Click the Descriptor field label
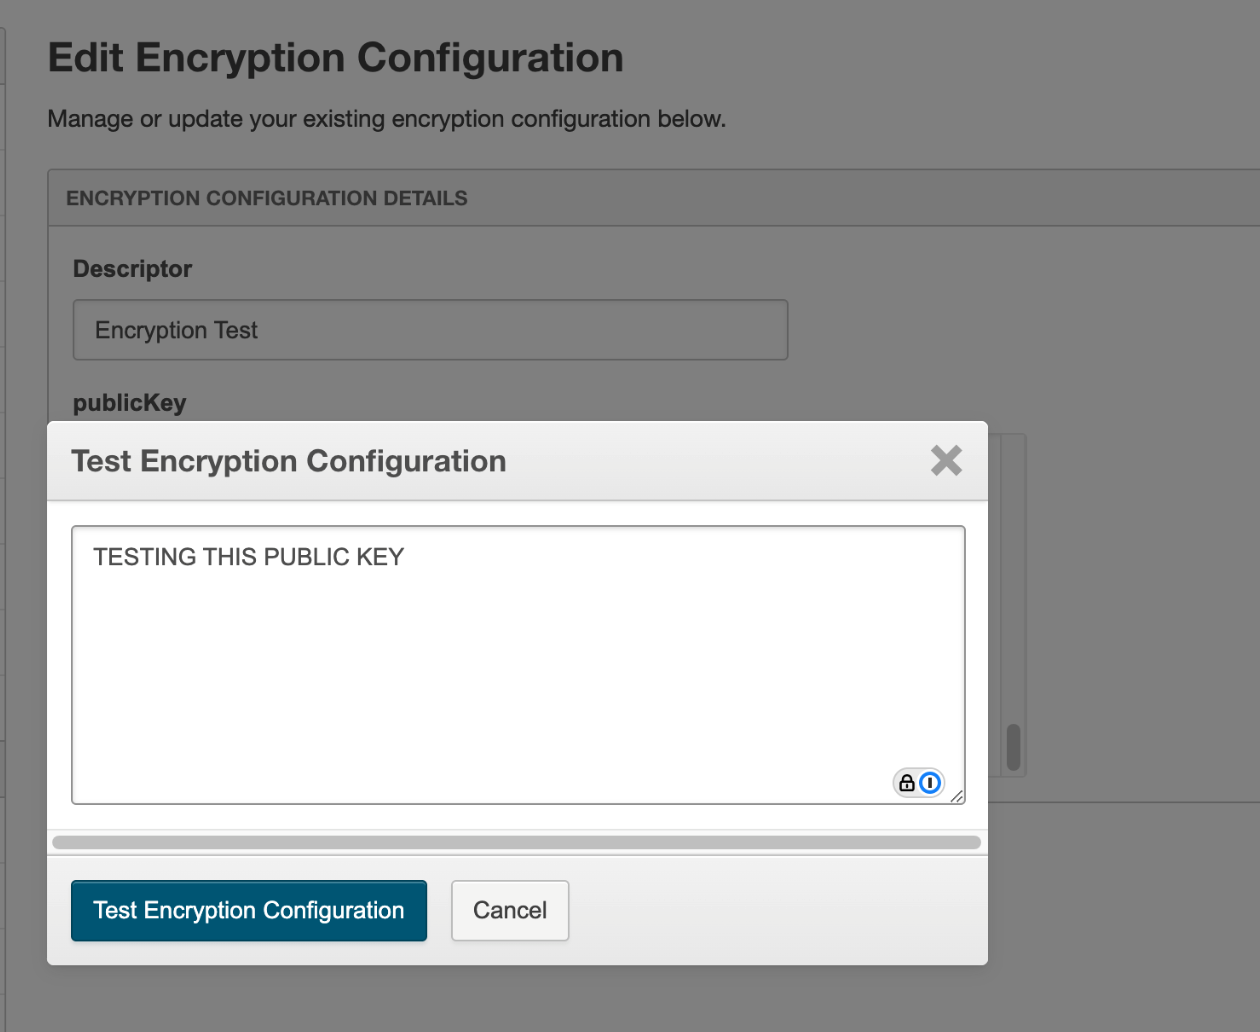This screenshot has height=1032, width=1260. tap(132, 269)
